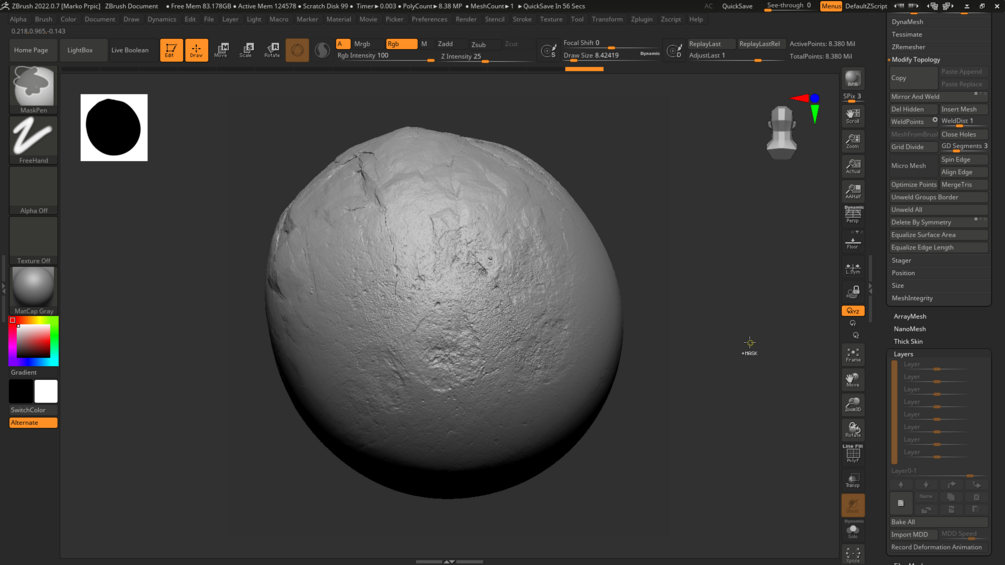Toggle PolyF line fill display
Screen dimensions: 1005x565
[x=852, y=453]
